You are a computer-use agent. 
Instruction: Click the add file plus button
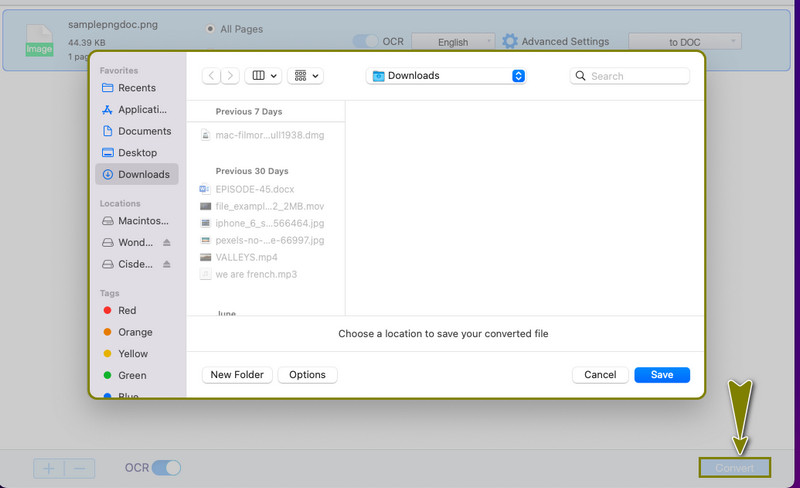[x=48, y=468]
